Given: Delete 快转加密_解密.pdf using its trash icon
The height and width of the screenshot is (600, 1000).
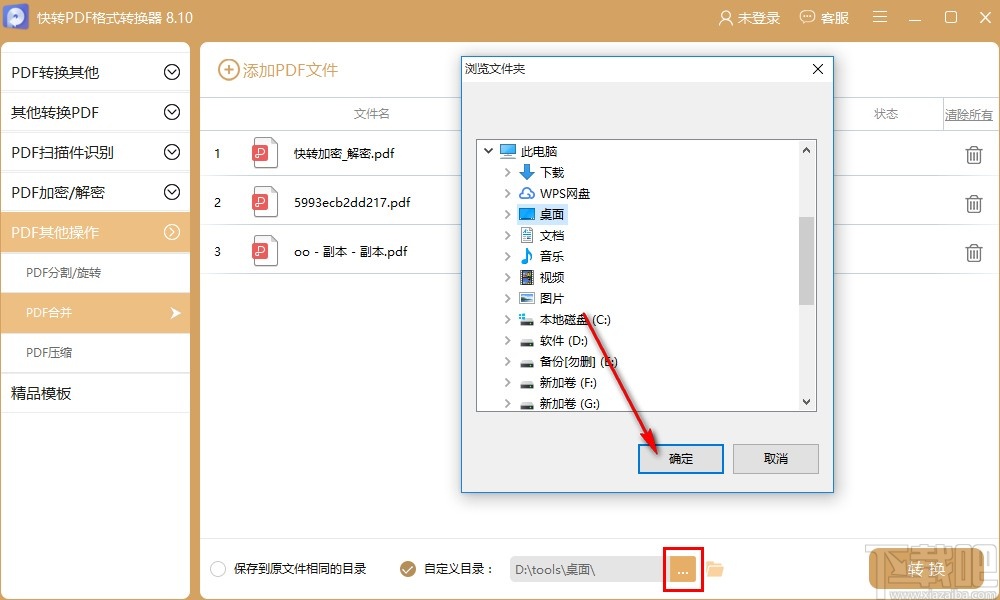Looking at the screenshot, I should [x=973, y=153].
